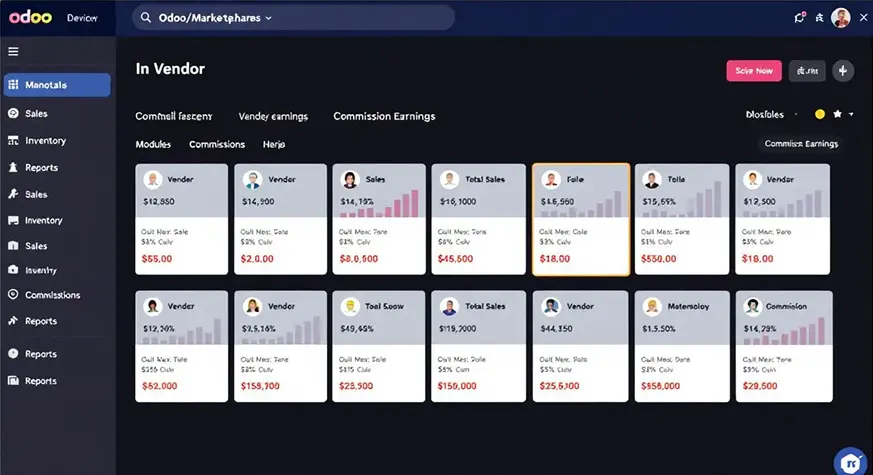The height and width of the screenshot is (475, 873).
Task: Click avatar on the Sales $14,19% card
Action: click(x=350, y=179)
